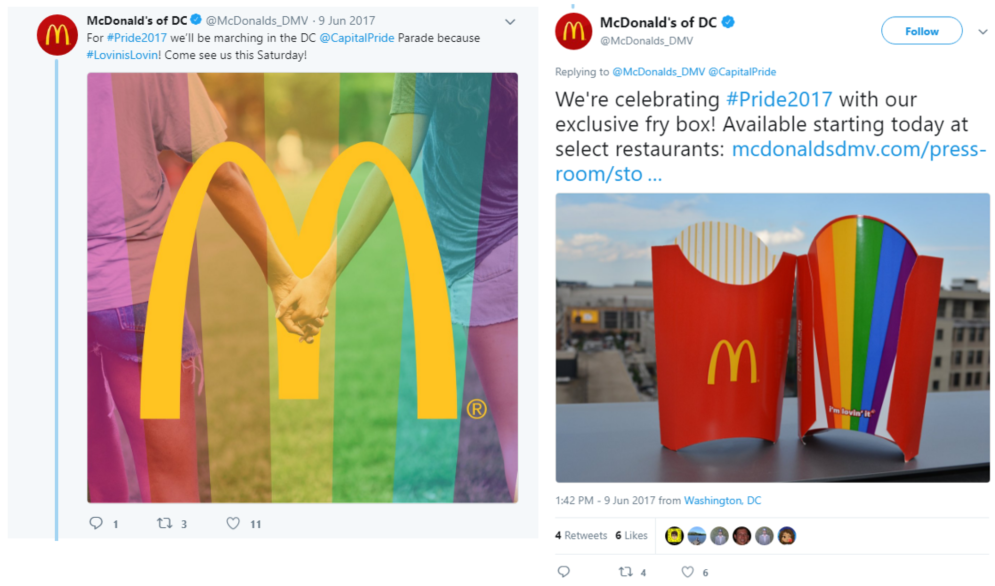Like the fry box tweet heart icon
995x586 pixels.
coord(687,571)
